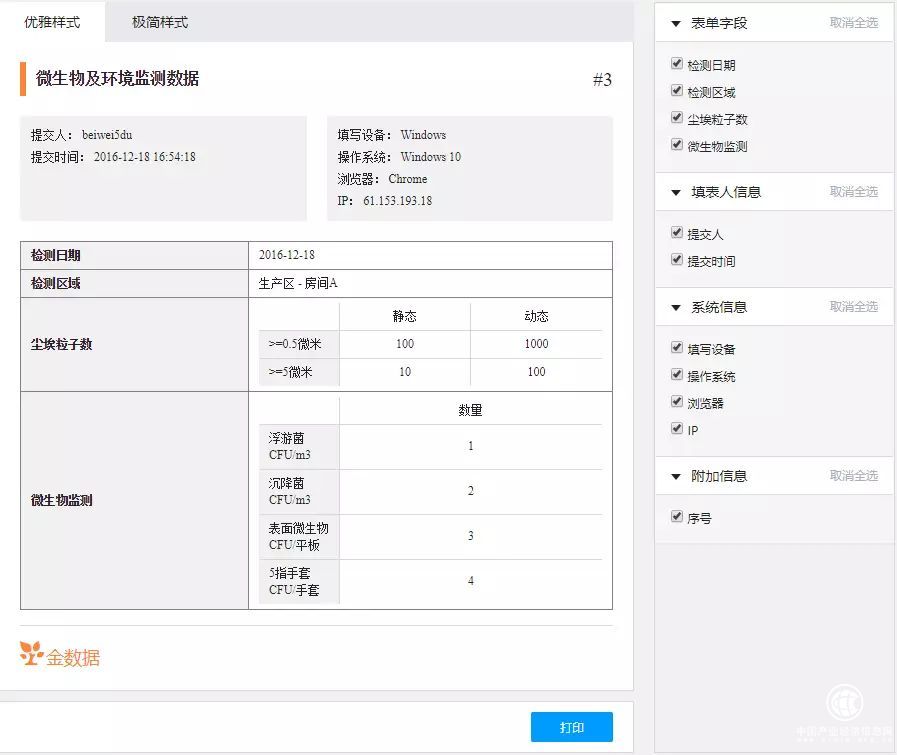Collapse the 附加信息 section arrow
The image size is (897, 755).
click(x=676, y=476)
